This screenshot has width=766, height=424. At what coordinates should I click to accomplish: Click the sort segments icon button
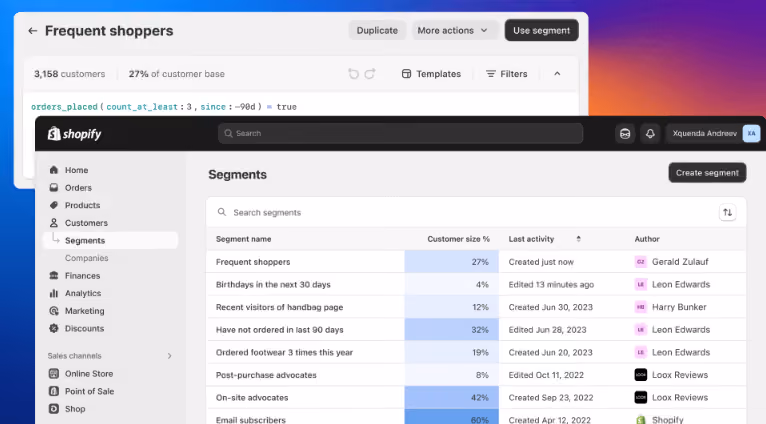click(x=727, y=212)
